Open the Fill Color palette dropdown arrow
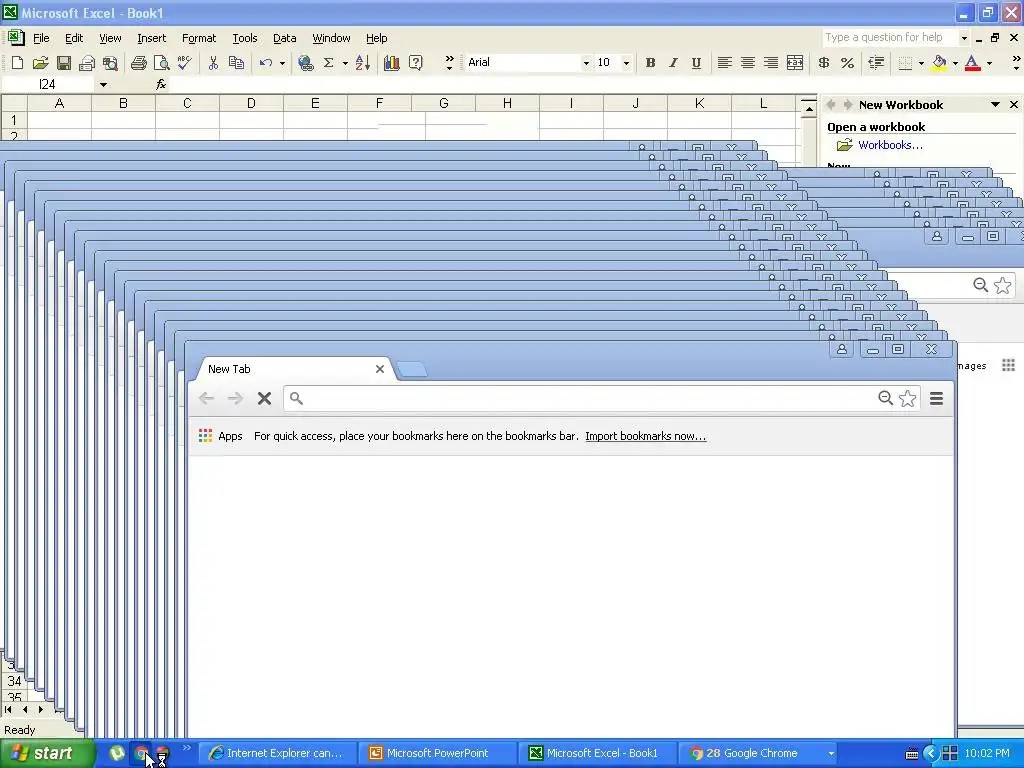The image size is (1024, 768). [955, 63]
